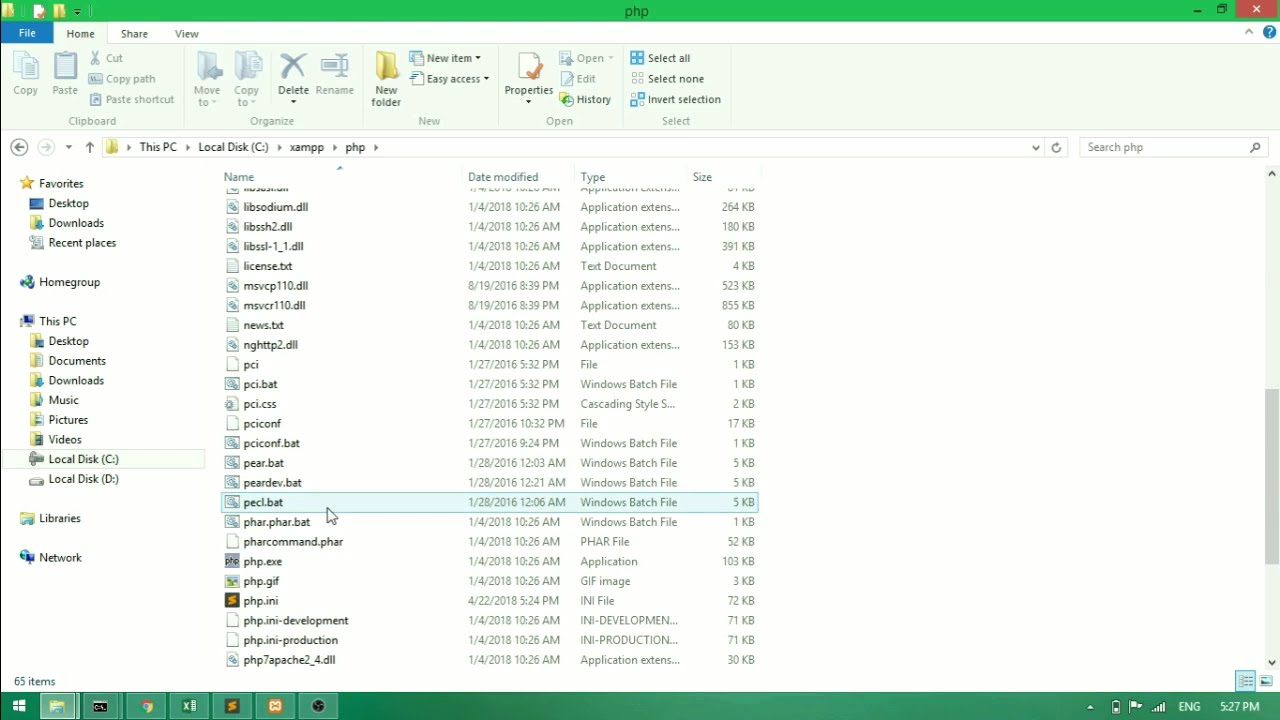
Task: Click the search magnifier icon
Action: point(1256,147)
